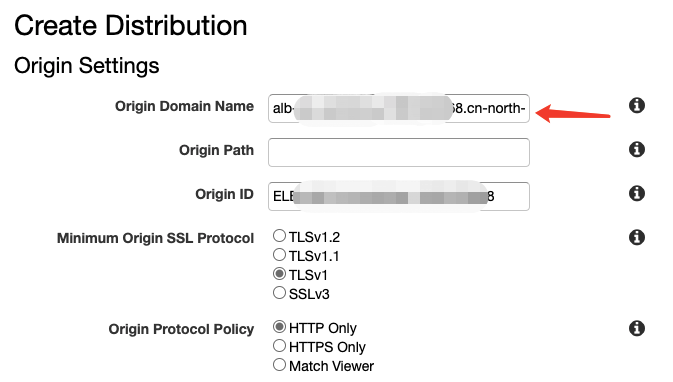Open info icon for Origin Domain Name

[x=637, y=105]
